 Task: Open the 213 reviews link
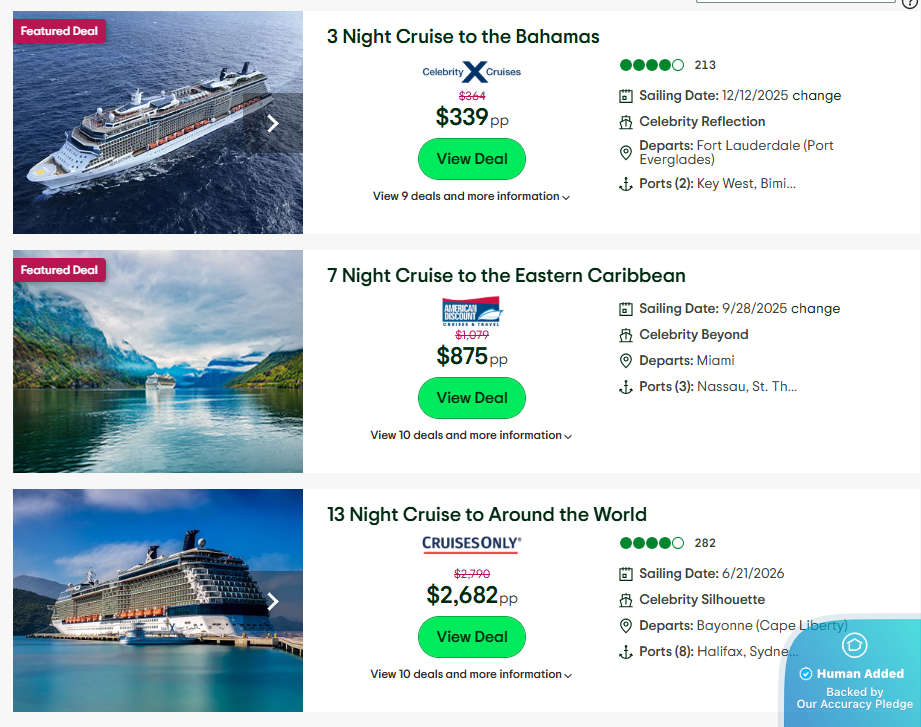(x=704, y=64)
